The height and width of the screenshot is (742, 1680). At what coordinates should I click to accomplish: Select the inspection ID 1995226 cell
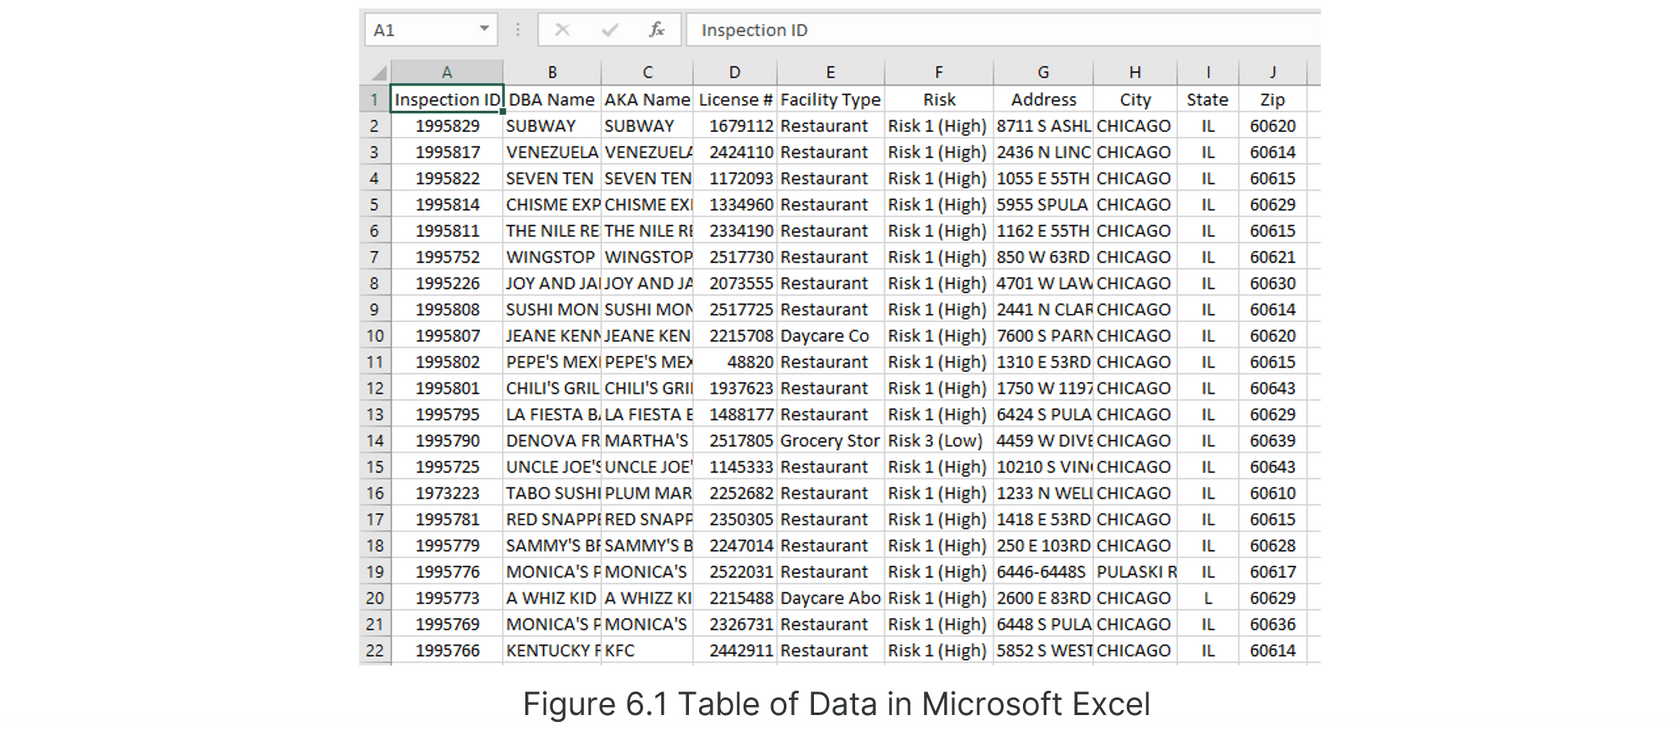pos(447,283)
